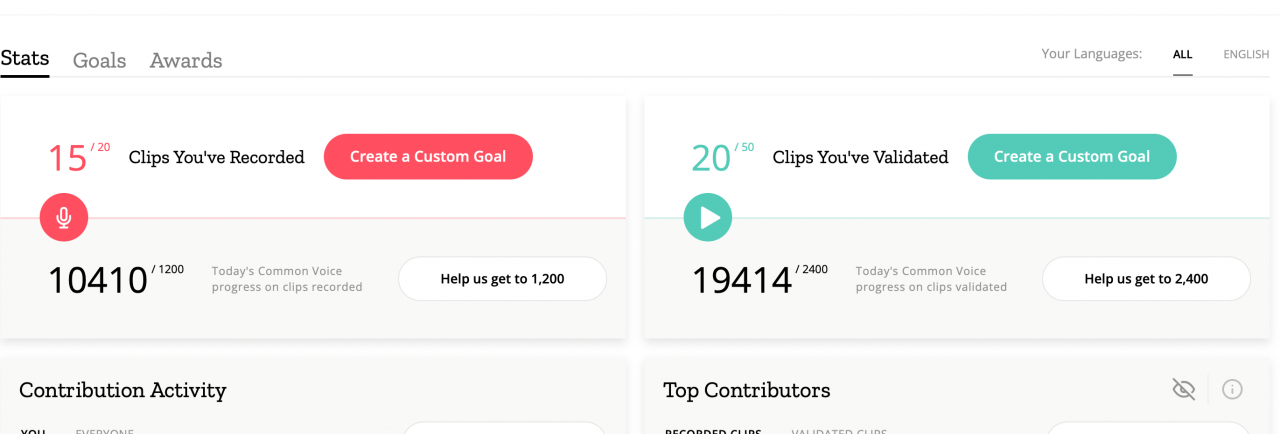Create a Custom Goal for recorded clips

coord(428,156)
